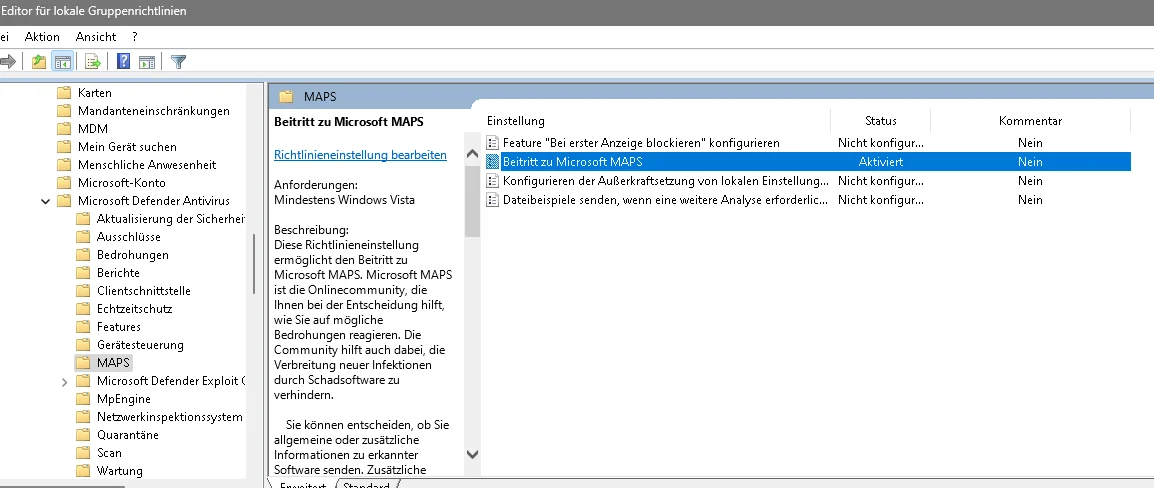Click the folder icon next to Karten
The width and height of the screenshot is (1154, 488).
[x=64, y=93]
